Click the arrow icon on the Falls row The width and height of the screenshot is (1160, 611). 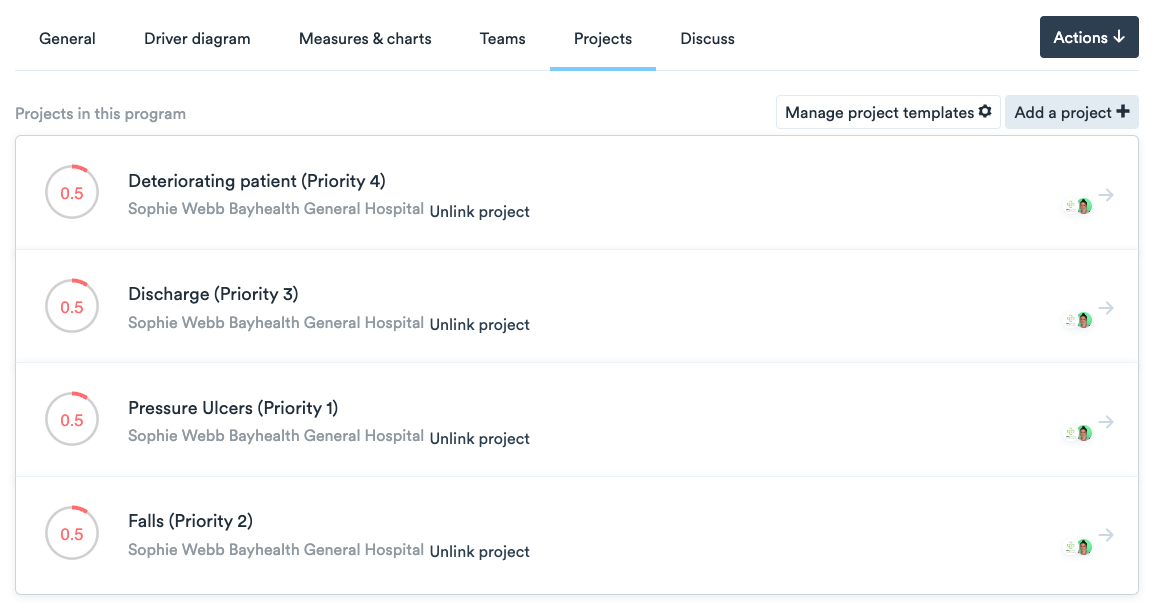click(x=1106, y=536)
